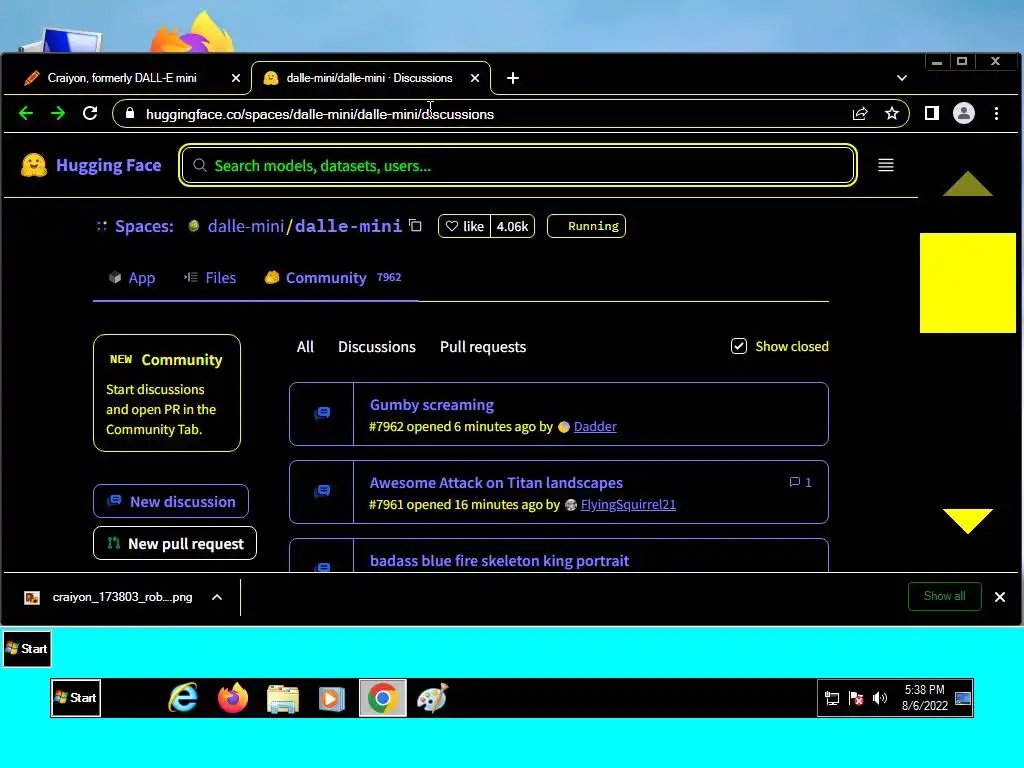Open the volume speaker tray icon
Image resolution: width=1024 pixels, height=768 pixels.
880,698
